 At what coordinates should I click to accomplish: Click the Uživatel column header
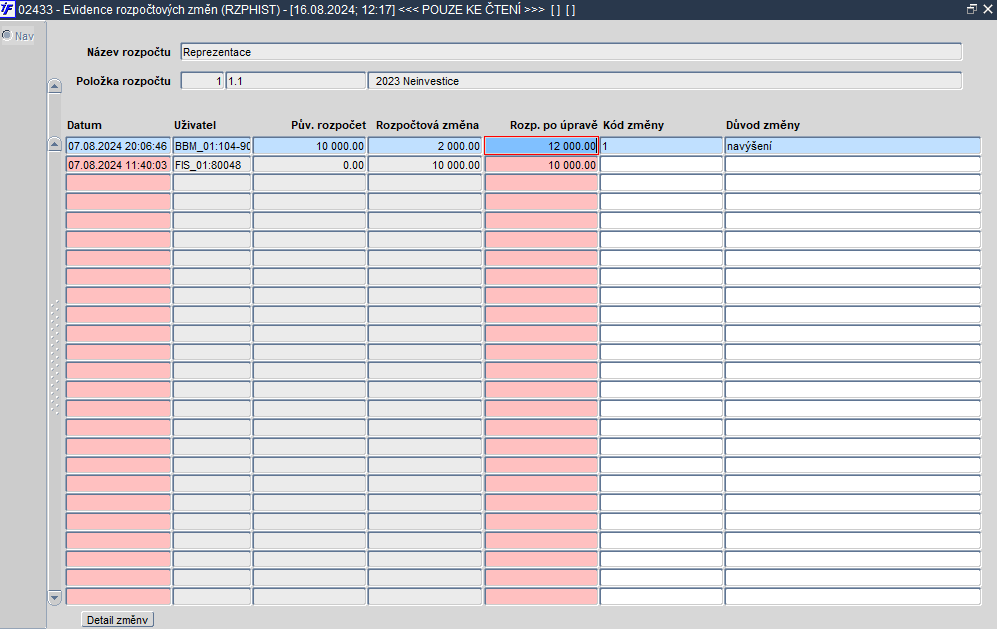pyautogui.click(x=195, y=125)
